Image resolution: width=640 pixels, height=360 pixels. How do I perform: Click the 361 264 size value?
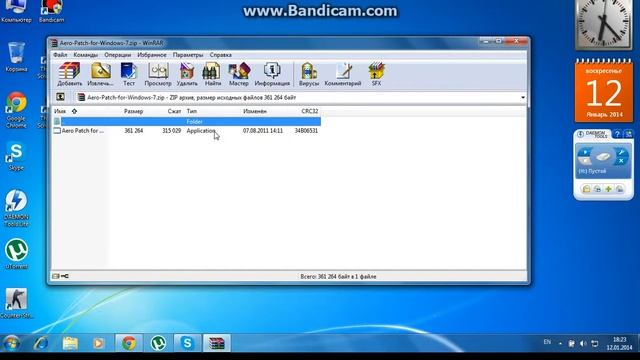point(133,131)
